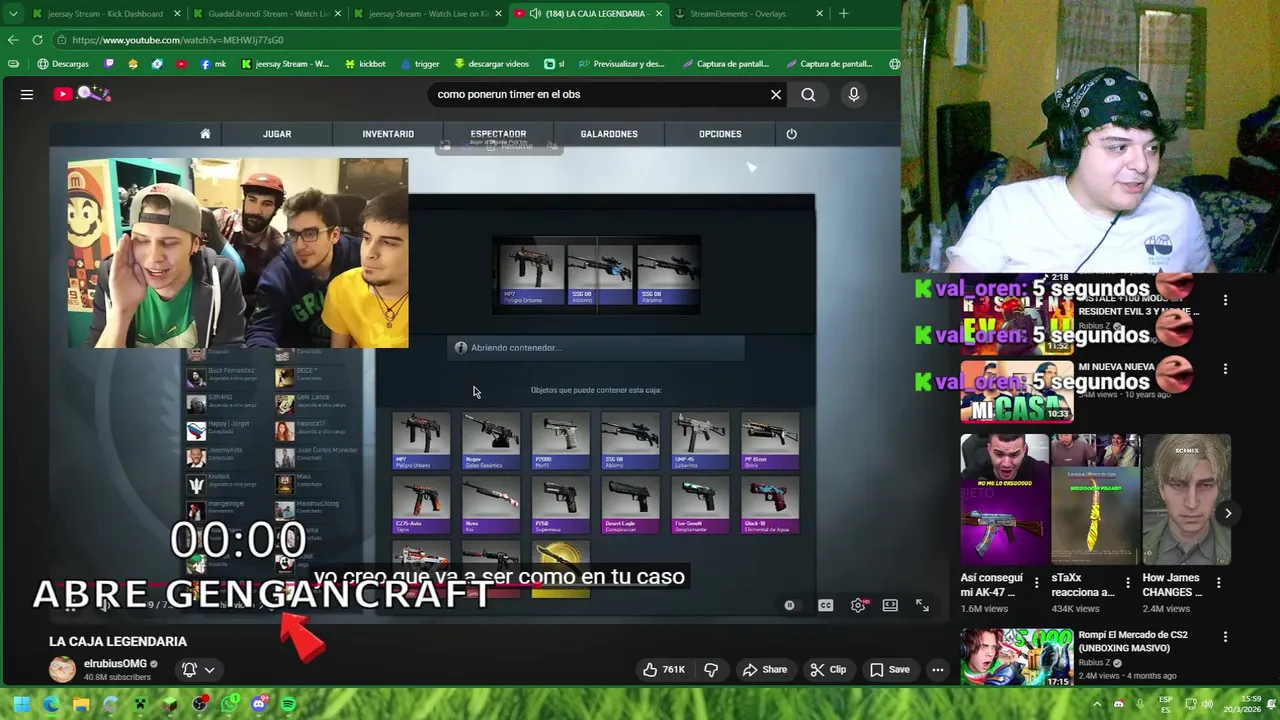Open options menu for Resident Evil video

pyautogui.click(x=1225, y=301)
